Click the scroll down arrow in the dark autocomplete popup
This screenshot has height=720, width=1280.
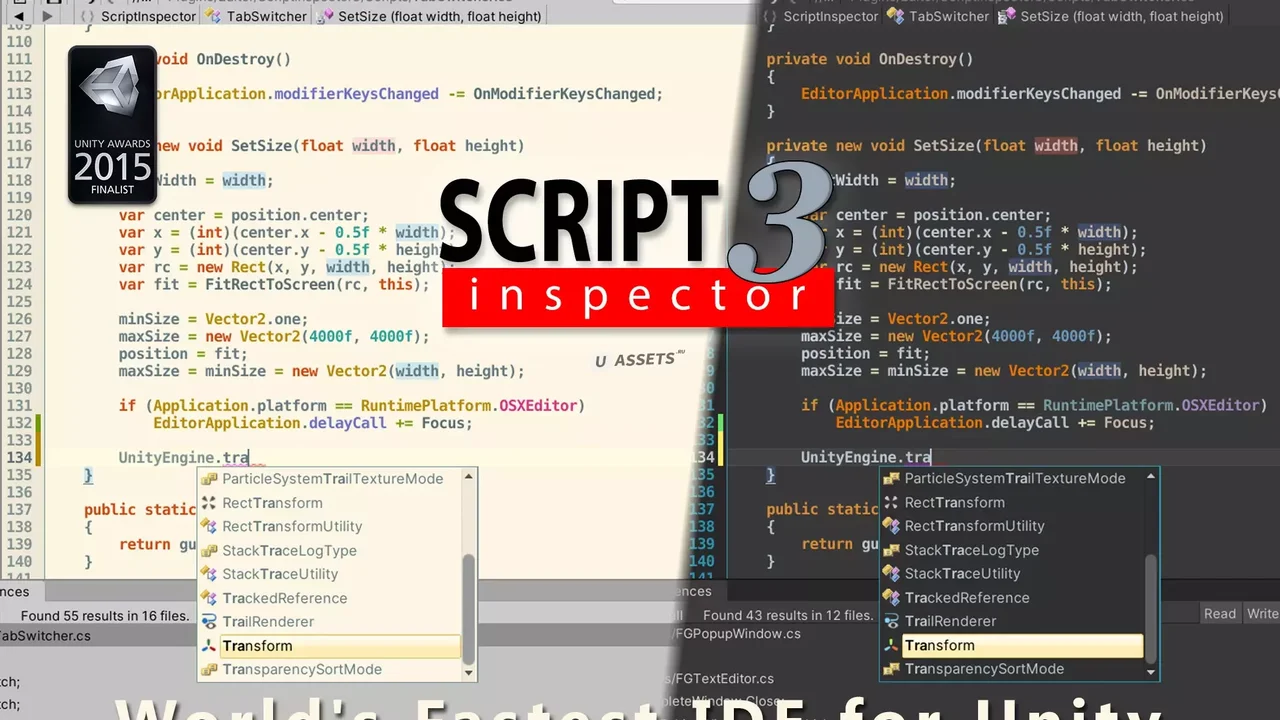tap(1151, 673)
